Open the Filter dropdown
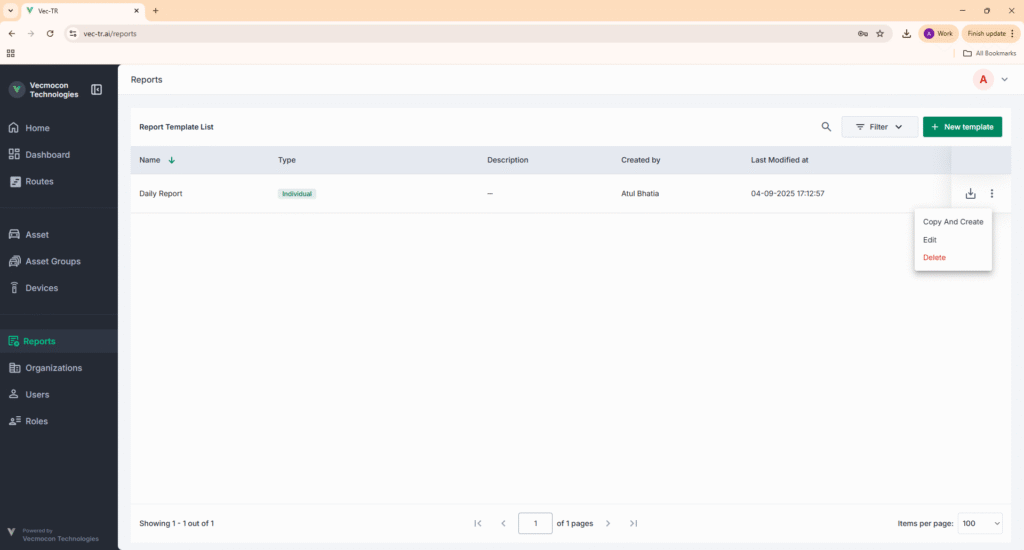The height and width of the screenshot is (550, 1024). pos(879,127)
